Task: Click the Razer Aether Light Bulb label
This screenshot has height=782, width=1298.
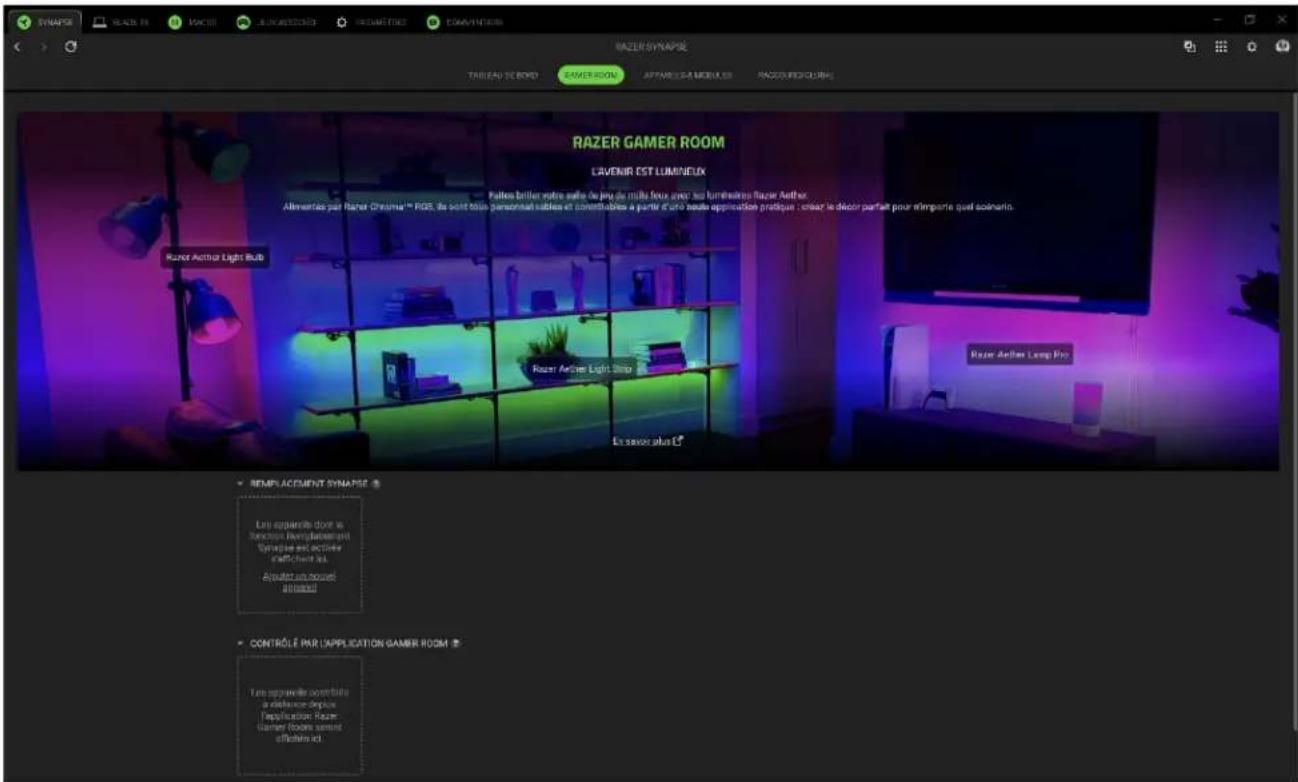Action: [214, 257]
